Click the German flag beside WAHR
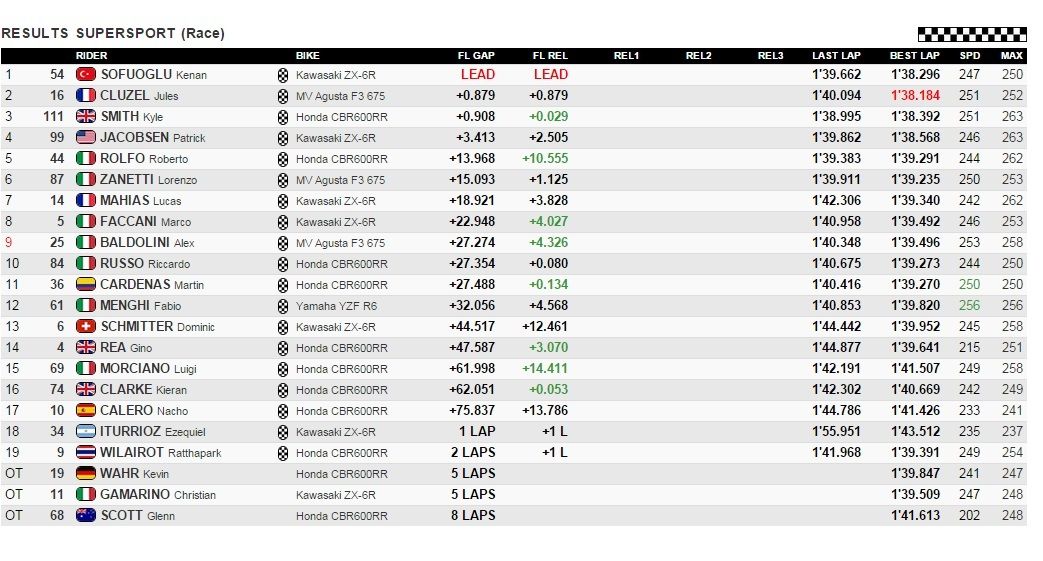This screenshot has height=561, width=1043. click(86, 474)
